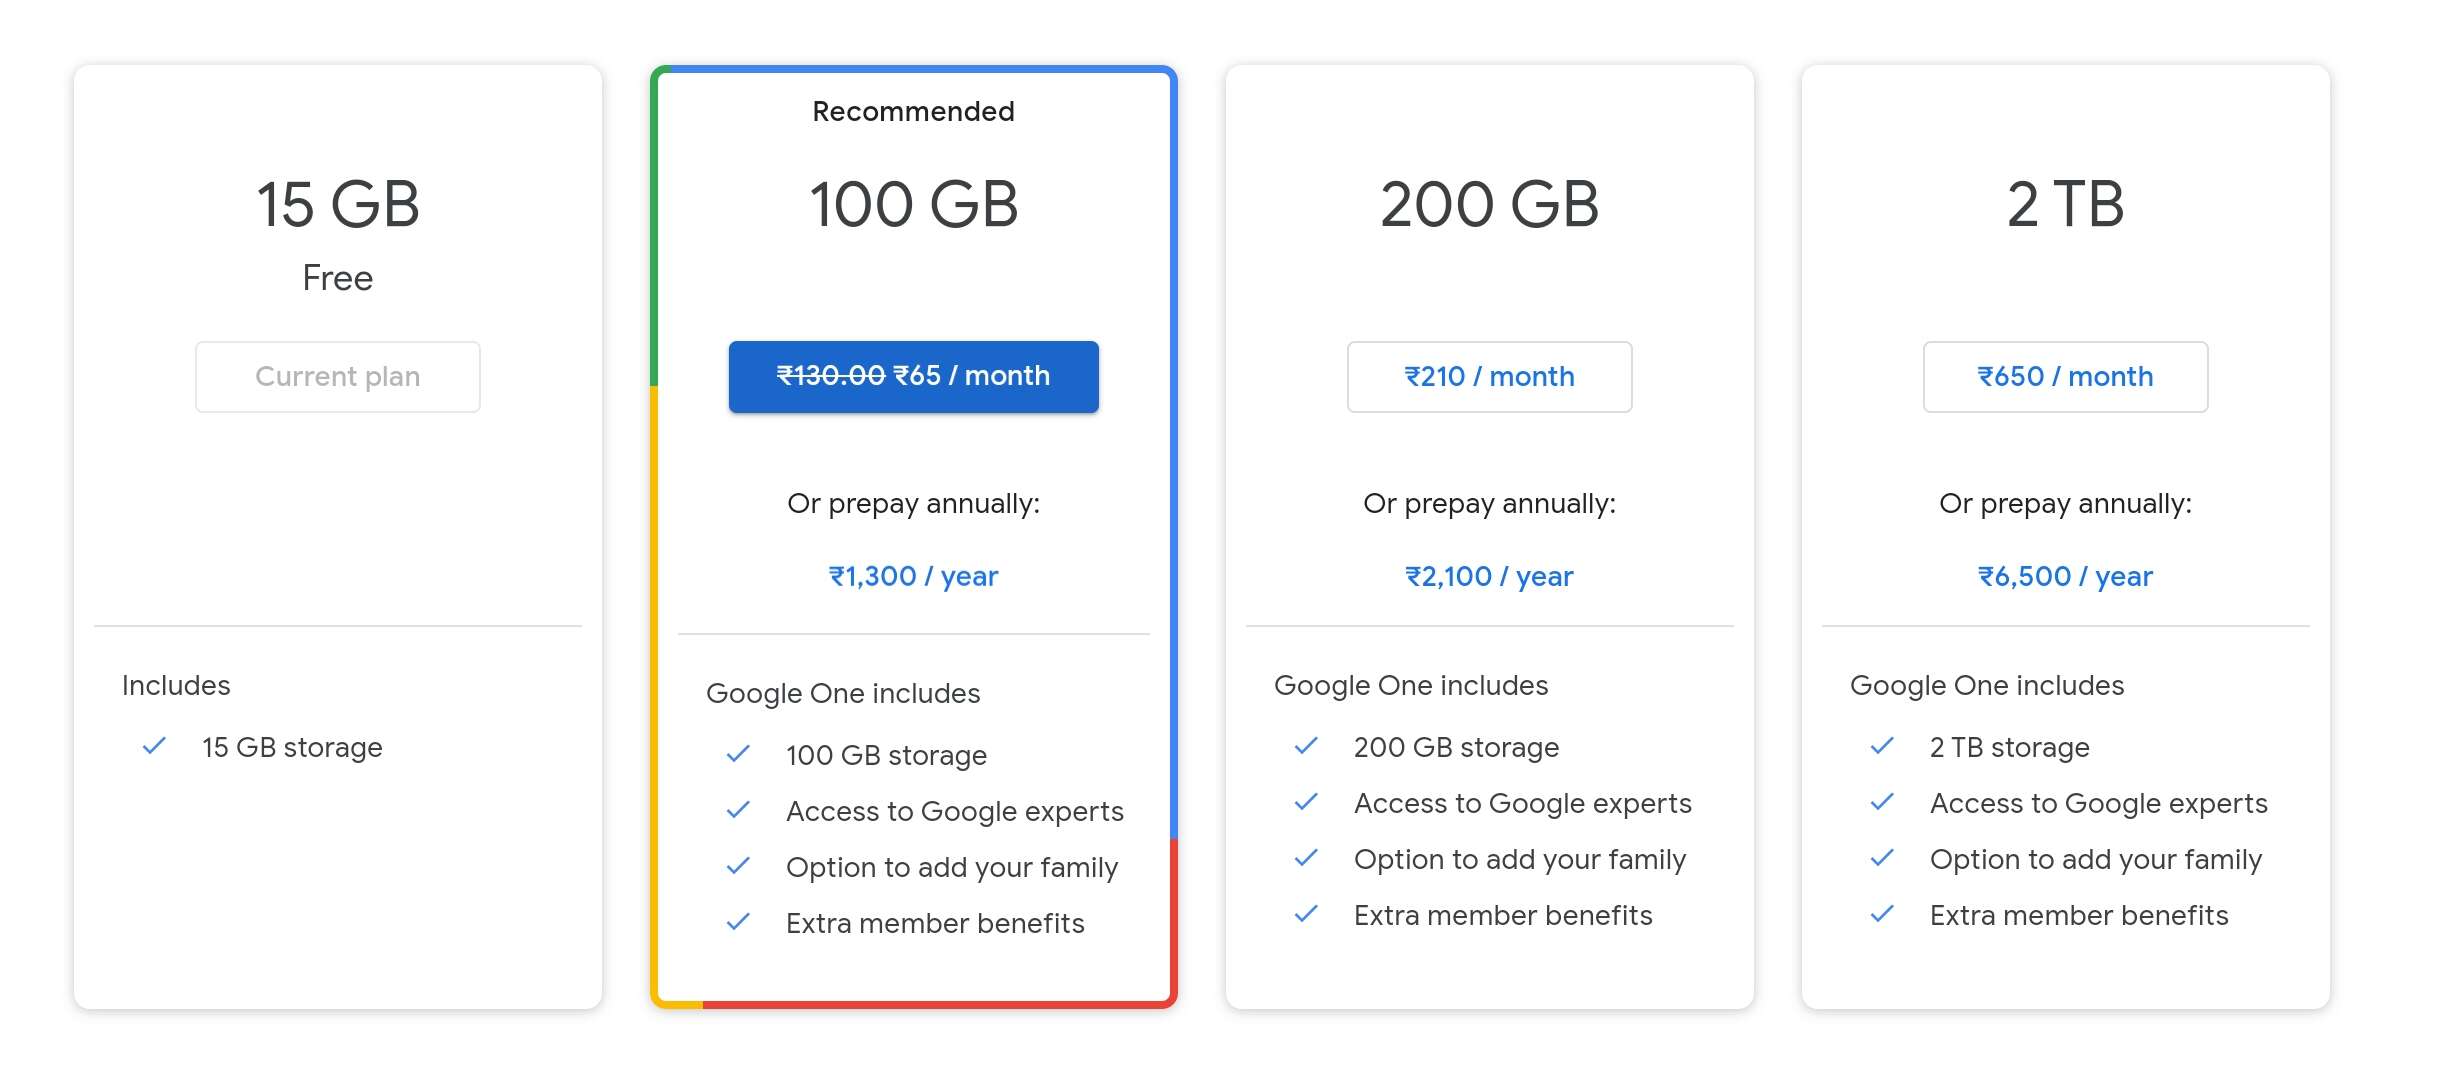Click the checkmark next to Extra member benefits under 100 GB
Screen dimensions: 2445x1076
[x=738, y=923]
